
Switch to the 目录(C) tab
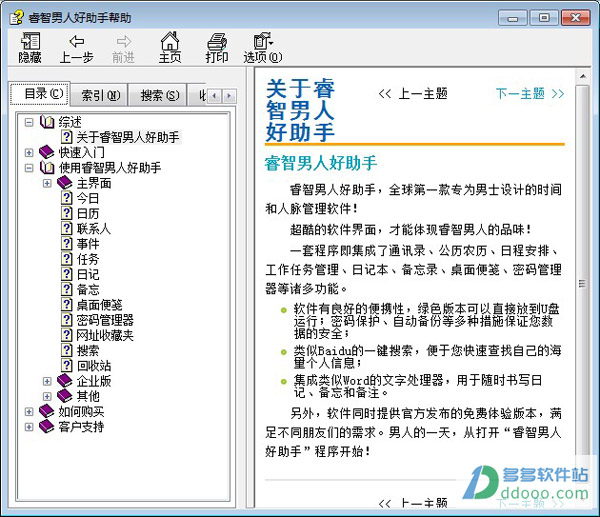pos(40,93)
